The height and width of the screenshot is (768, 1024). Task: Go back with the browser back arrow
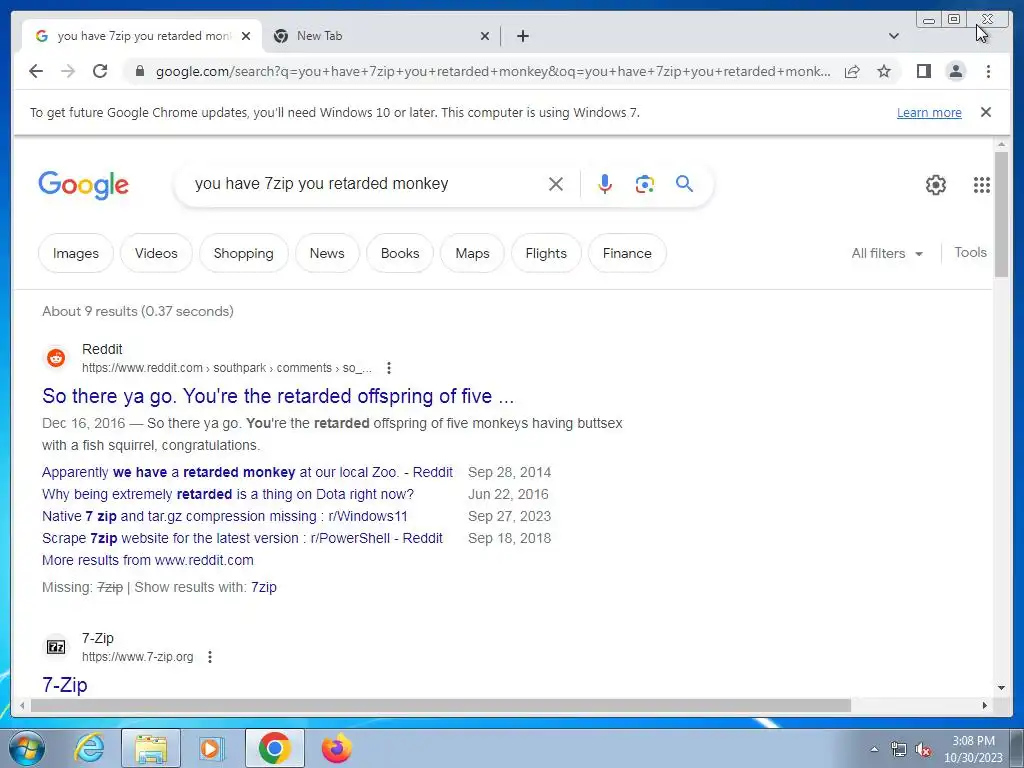[x=36, y=71]
